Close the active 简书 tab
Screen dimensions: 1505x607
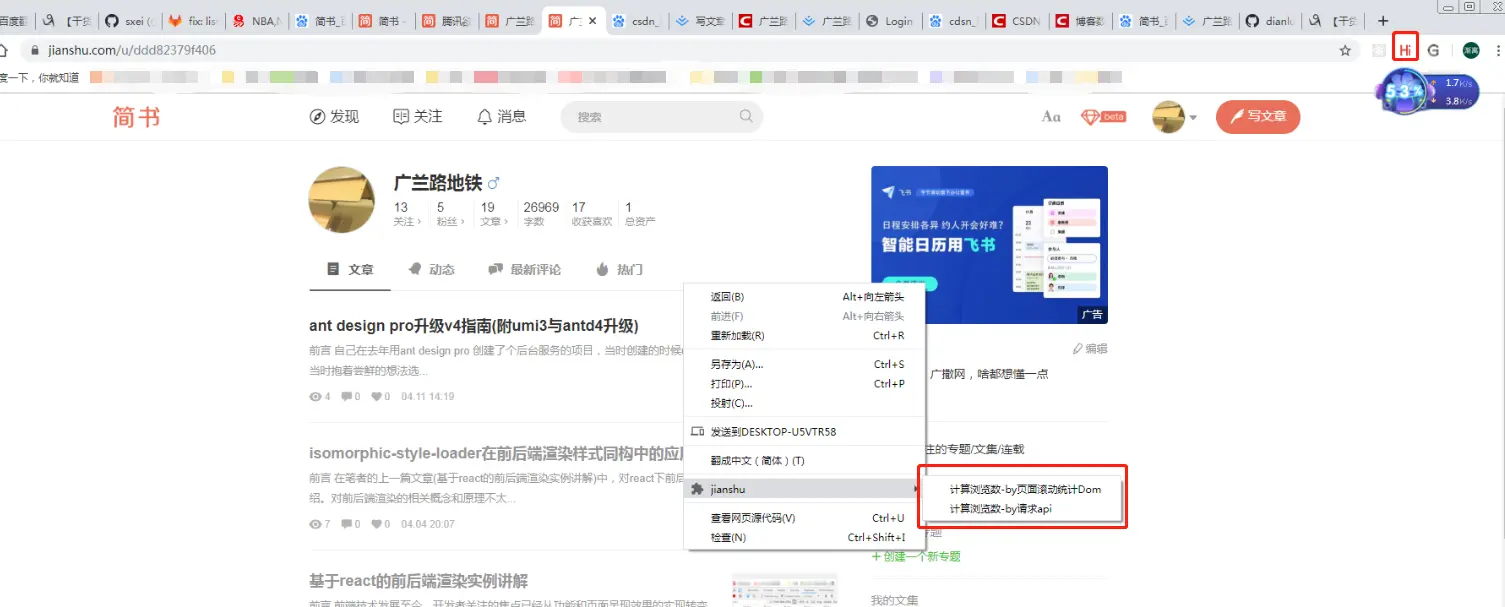(593, 20)
